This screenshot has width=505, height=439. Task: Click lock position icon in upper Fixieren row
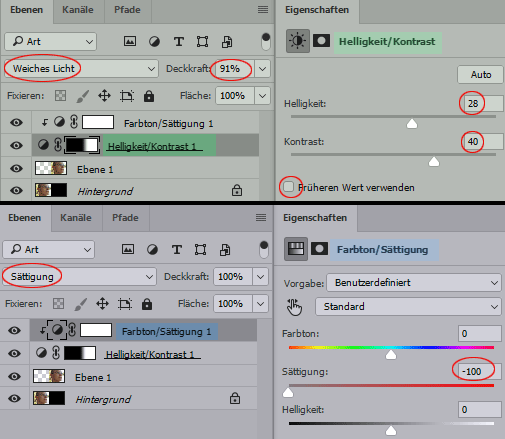pos(104,96)
